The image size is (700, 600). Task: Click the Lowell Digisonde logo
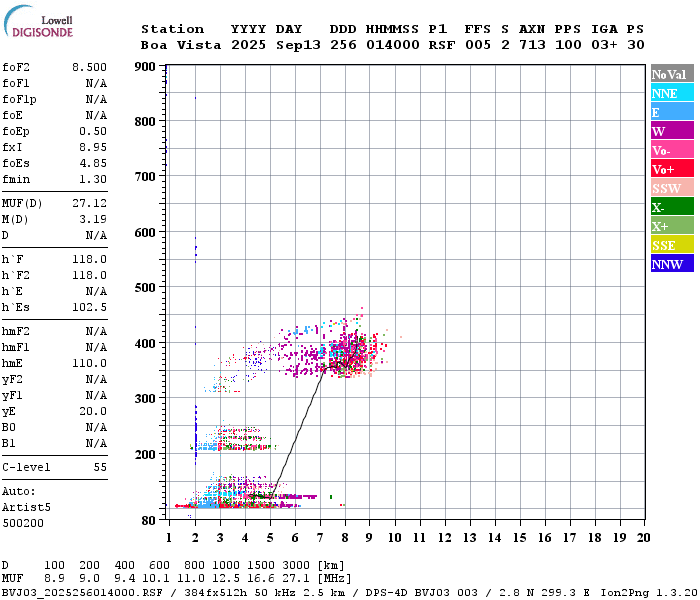pos(38,22)
